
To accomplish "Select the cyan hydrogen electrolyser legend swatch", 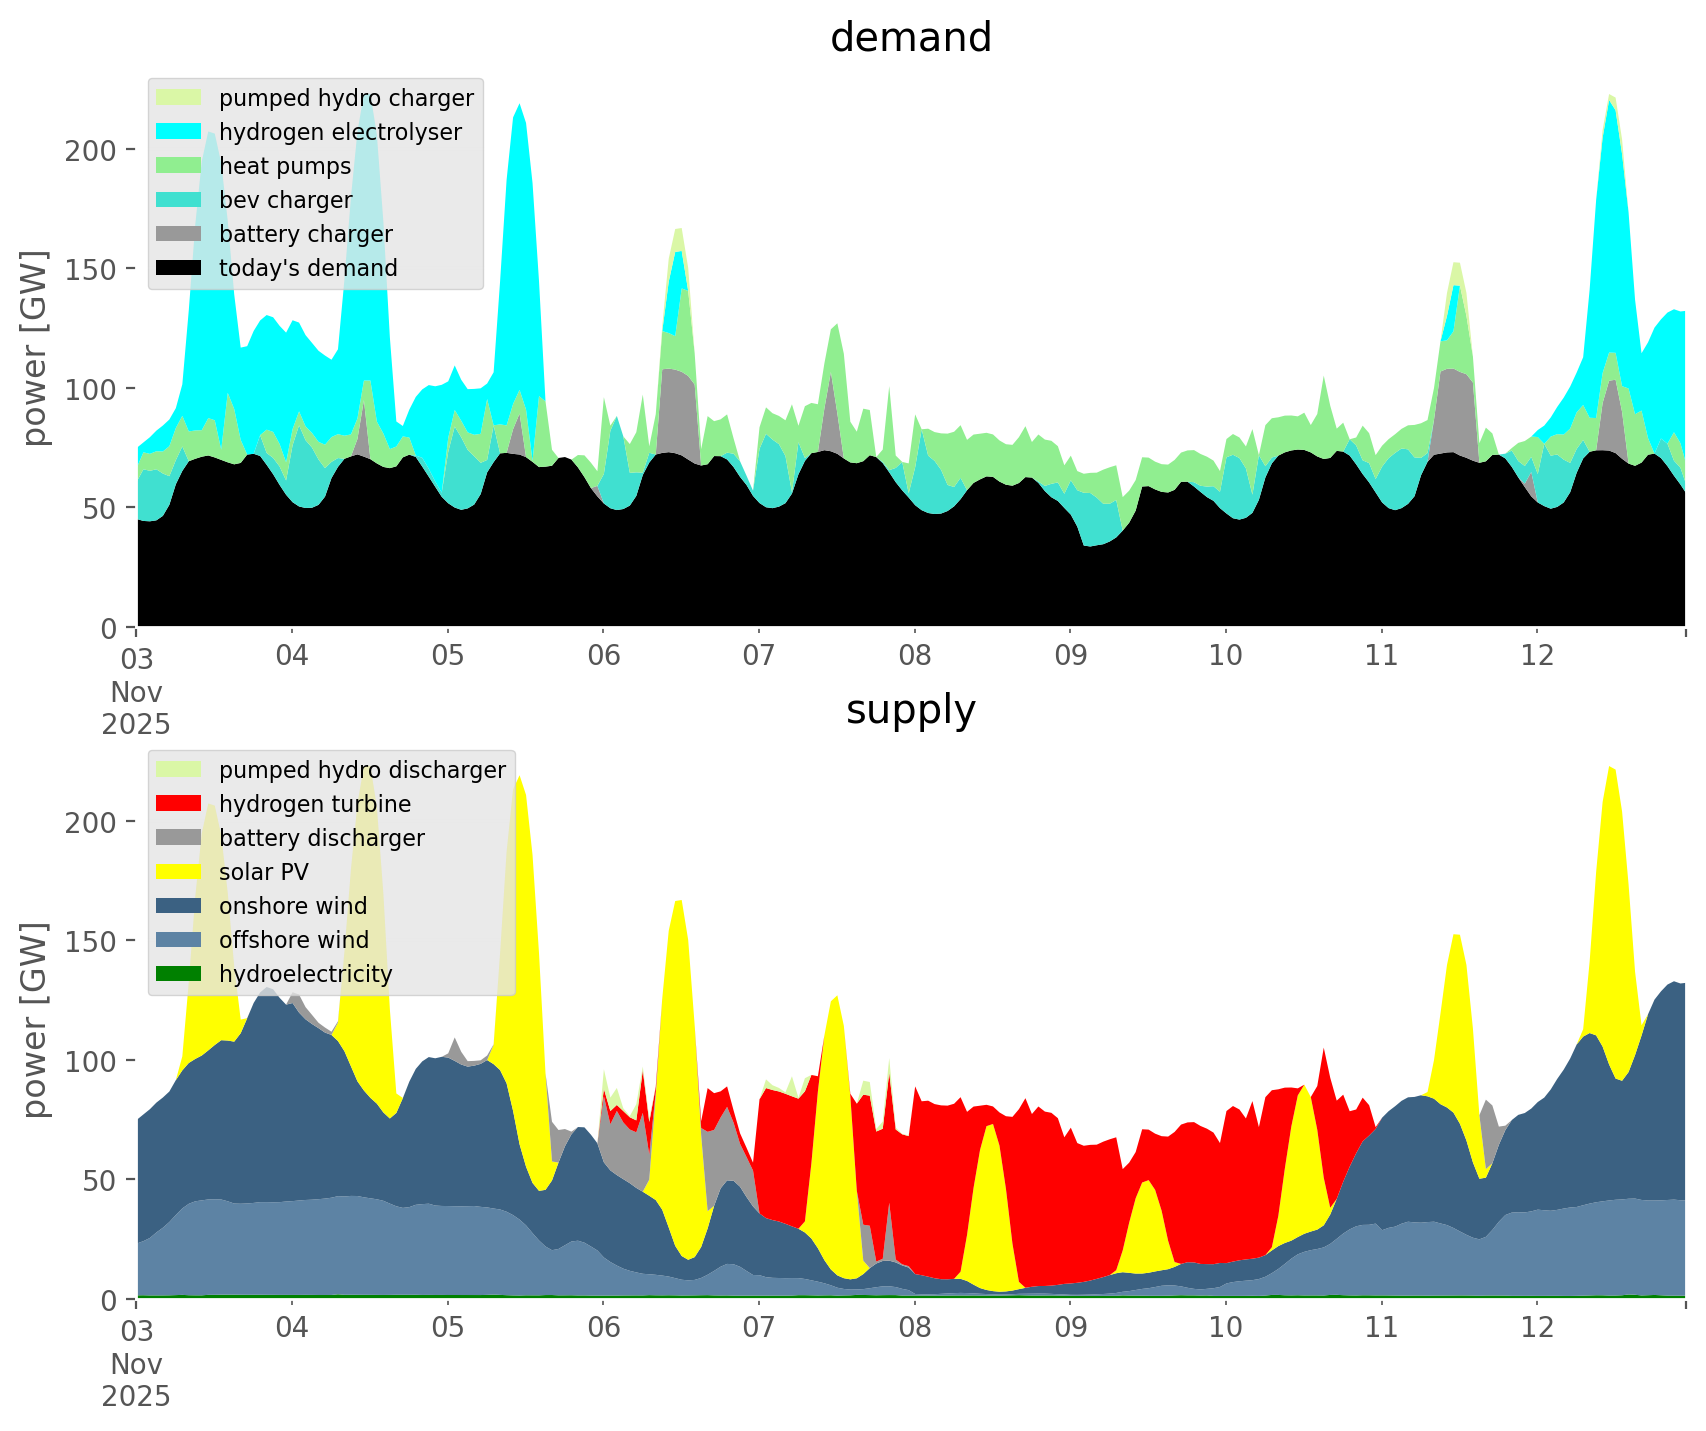I will tap(179, 132).
